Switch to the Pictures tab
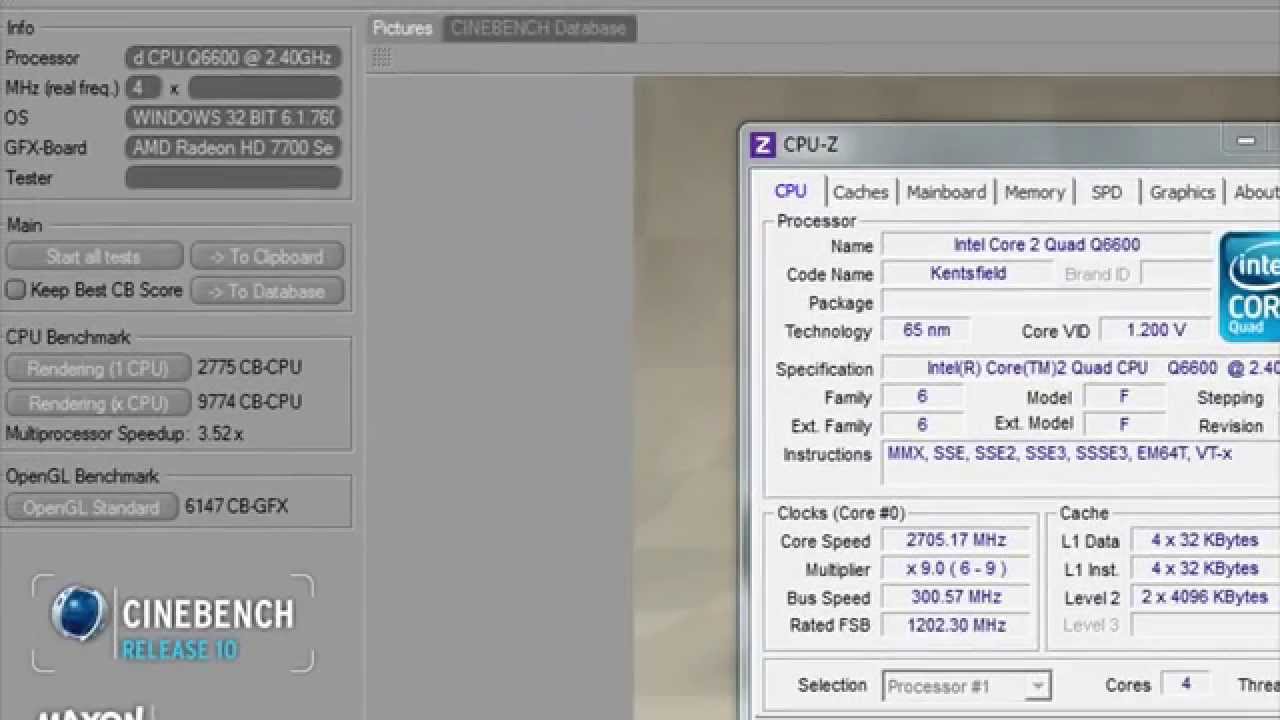This screenshot has width=1280, height=720. coord(402,28)
